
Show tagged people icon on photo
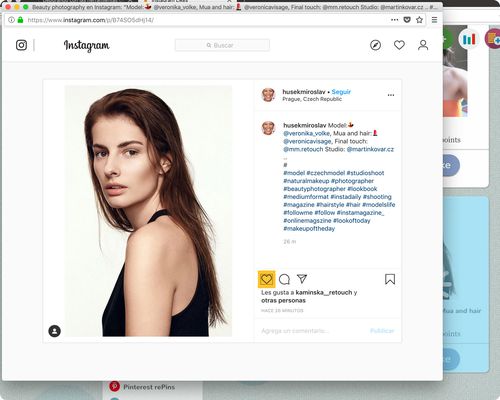coord(55,331)
